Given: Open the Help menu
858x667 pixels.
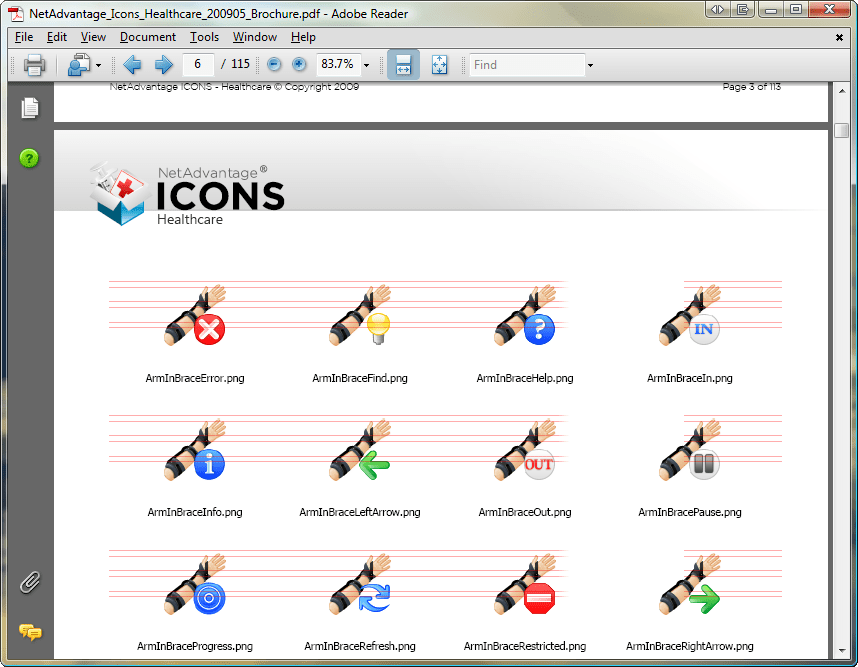Looking at the screenshot, I should 303,37.
